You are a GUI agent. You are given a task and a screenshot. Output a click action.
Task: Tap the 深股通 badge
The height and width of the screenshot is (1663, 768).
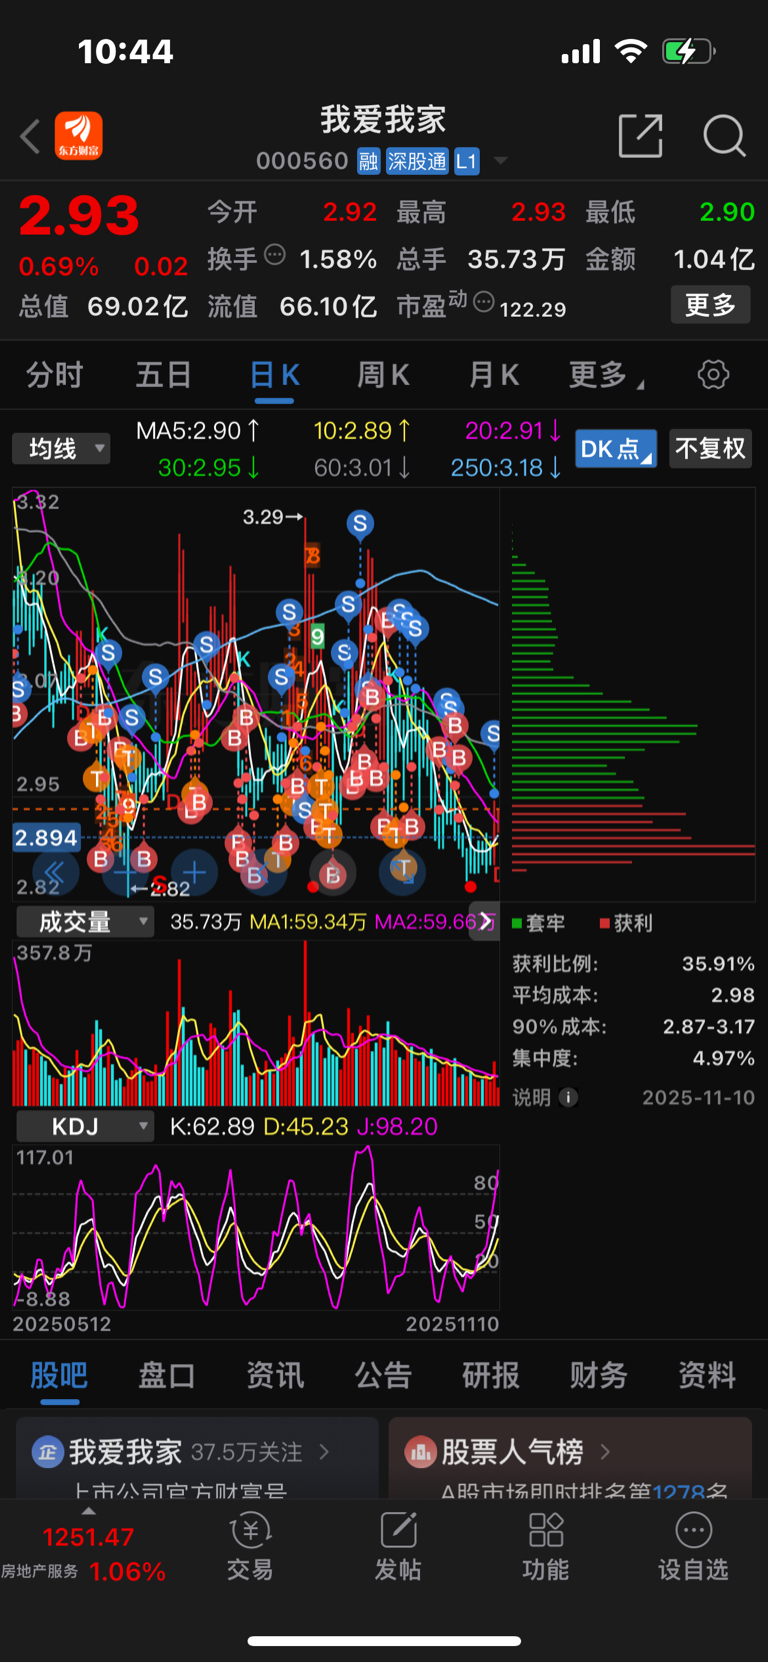(x=417, y=161)
